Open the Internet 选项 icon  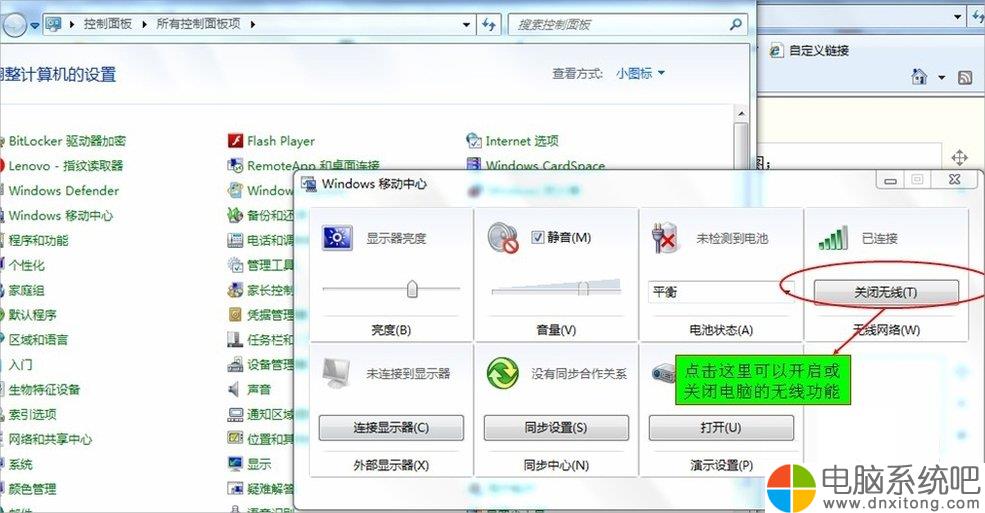[x=474, y=141]
